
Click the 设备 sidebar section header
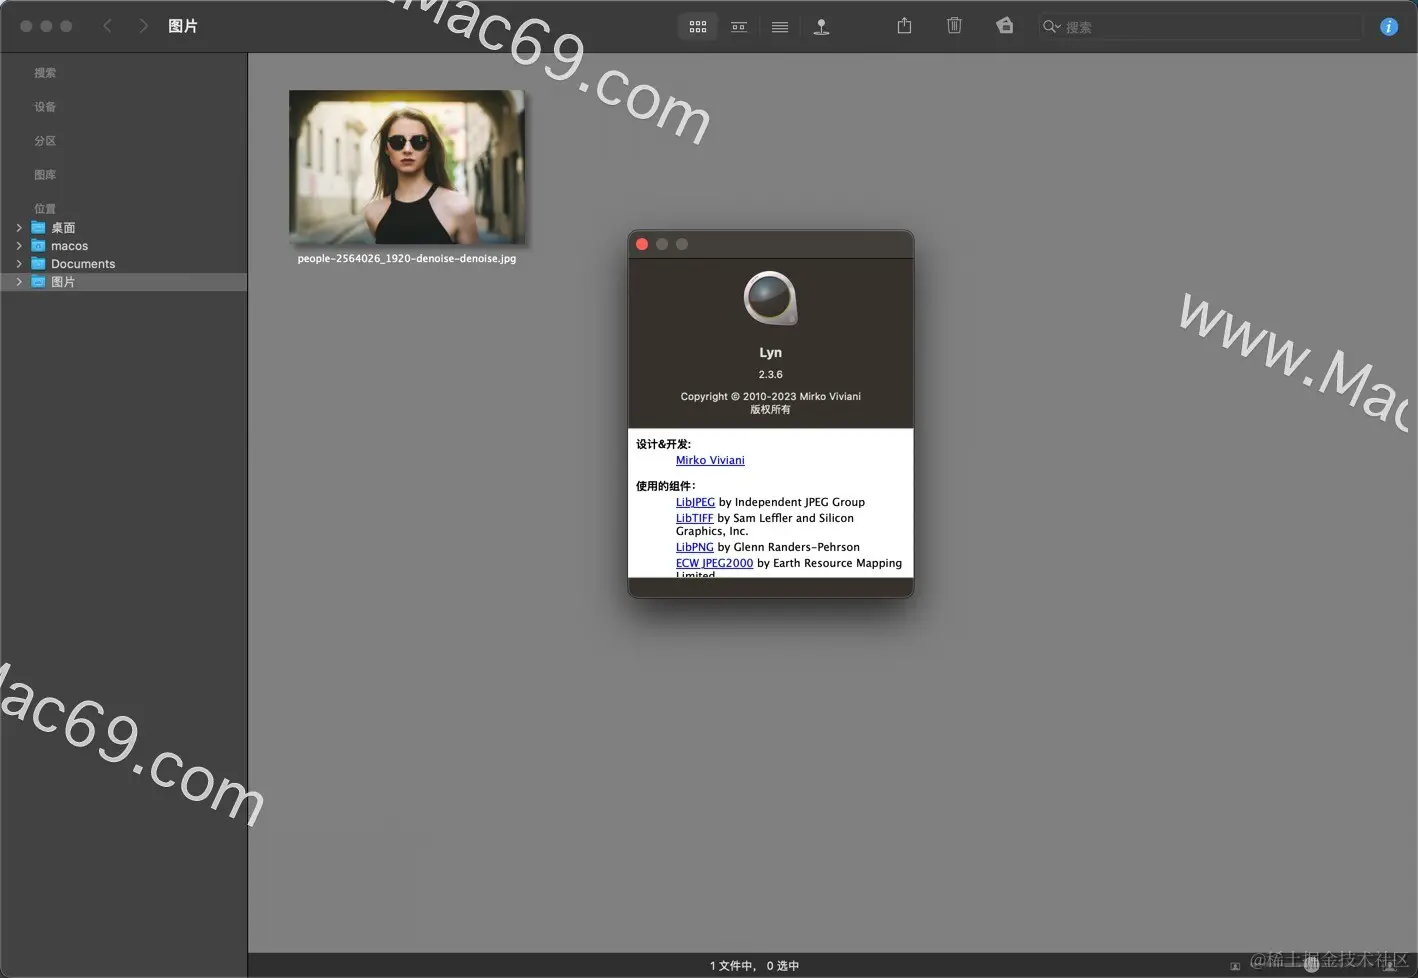tap(45, 107)
